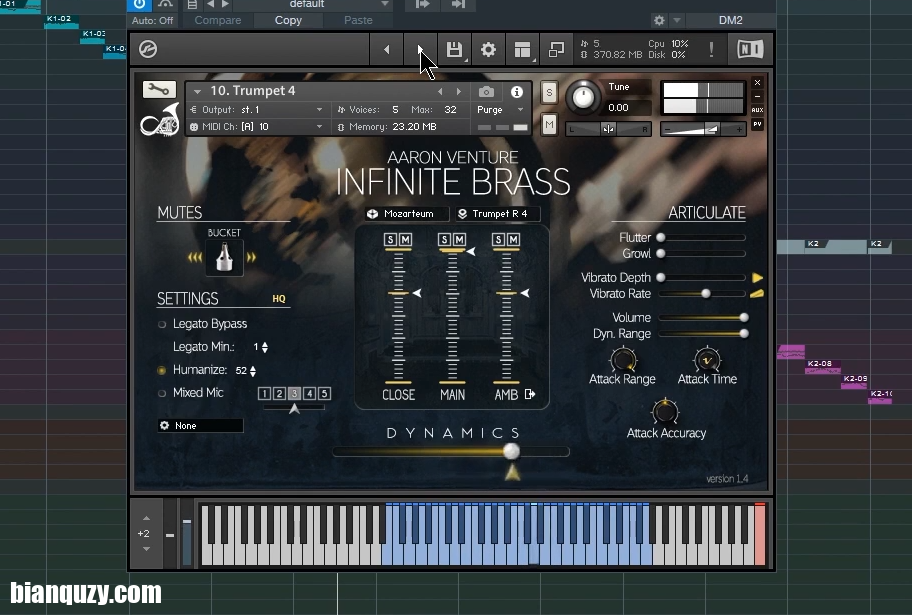This screenshot has width=912, height=615.
Task: Click the Copy button at the top
Action: point(288,20)
